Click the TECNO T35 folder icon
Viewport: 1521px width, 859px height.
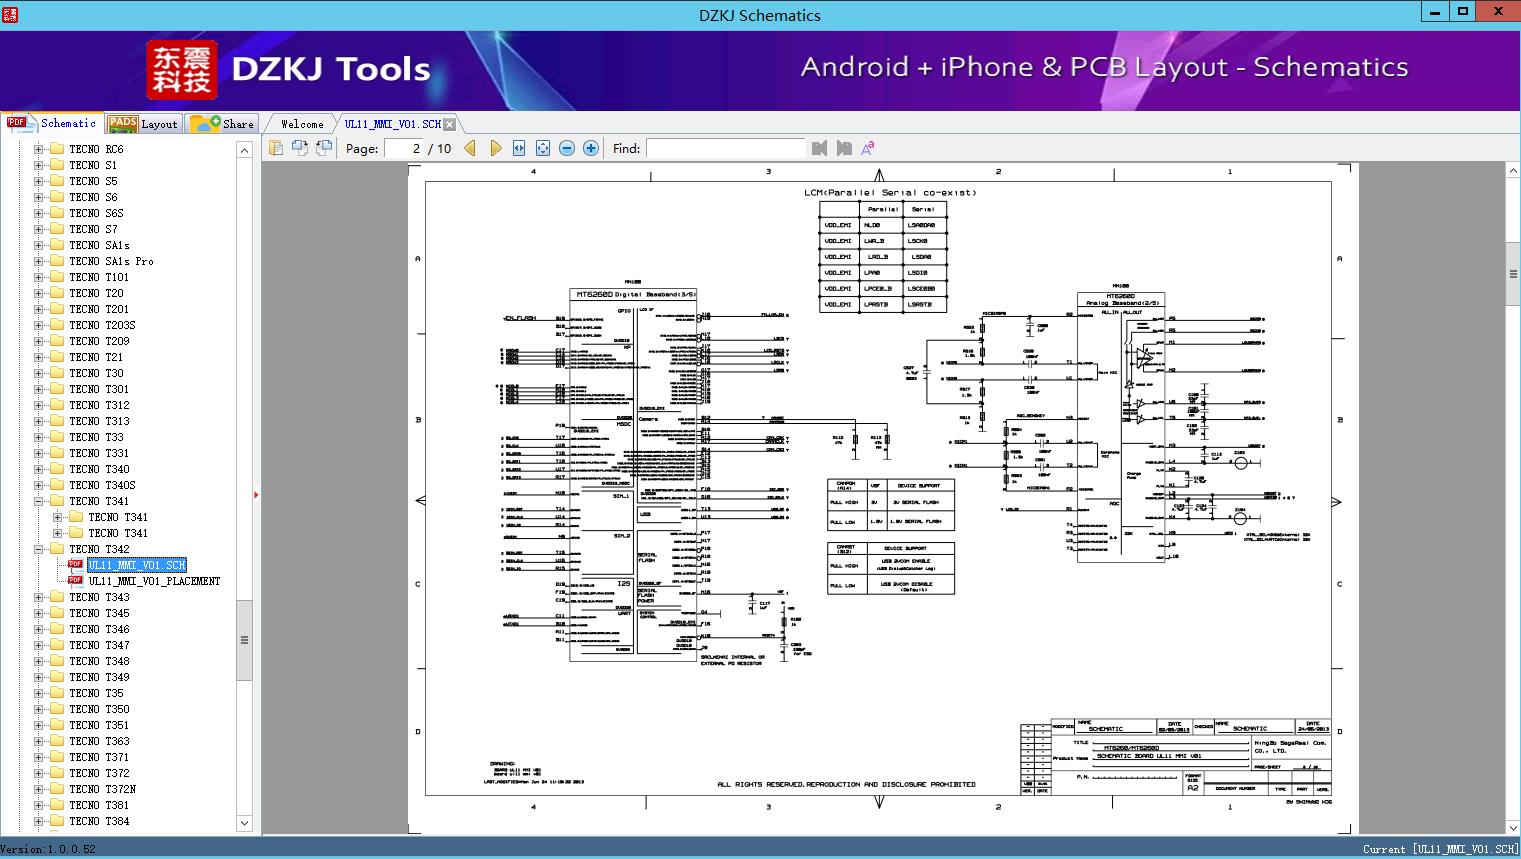pos(57,693)
